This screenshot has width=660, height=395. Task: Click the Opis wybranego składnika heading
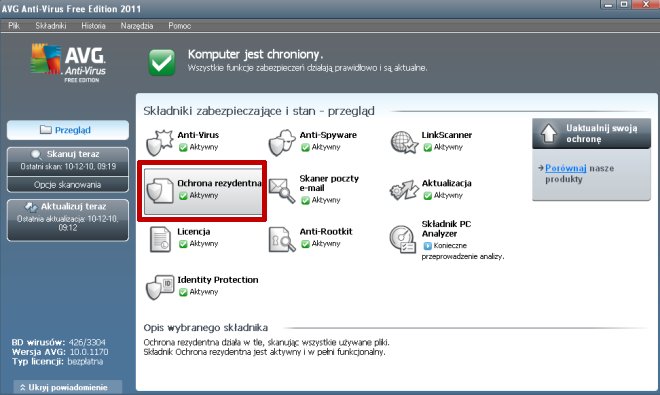(x=206, y=328)
